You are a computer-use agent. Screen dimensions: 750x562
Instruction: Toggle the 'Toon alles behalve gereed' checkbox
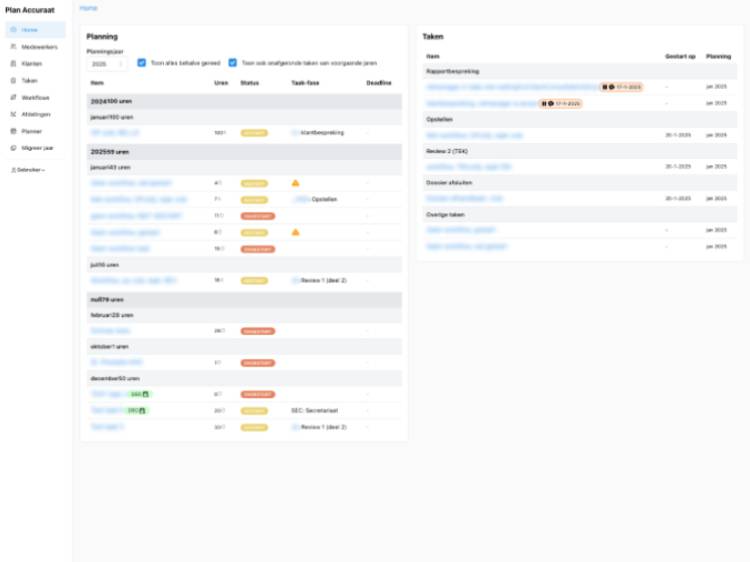142,62
